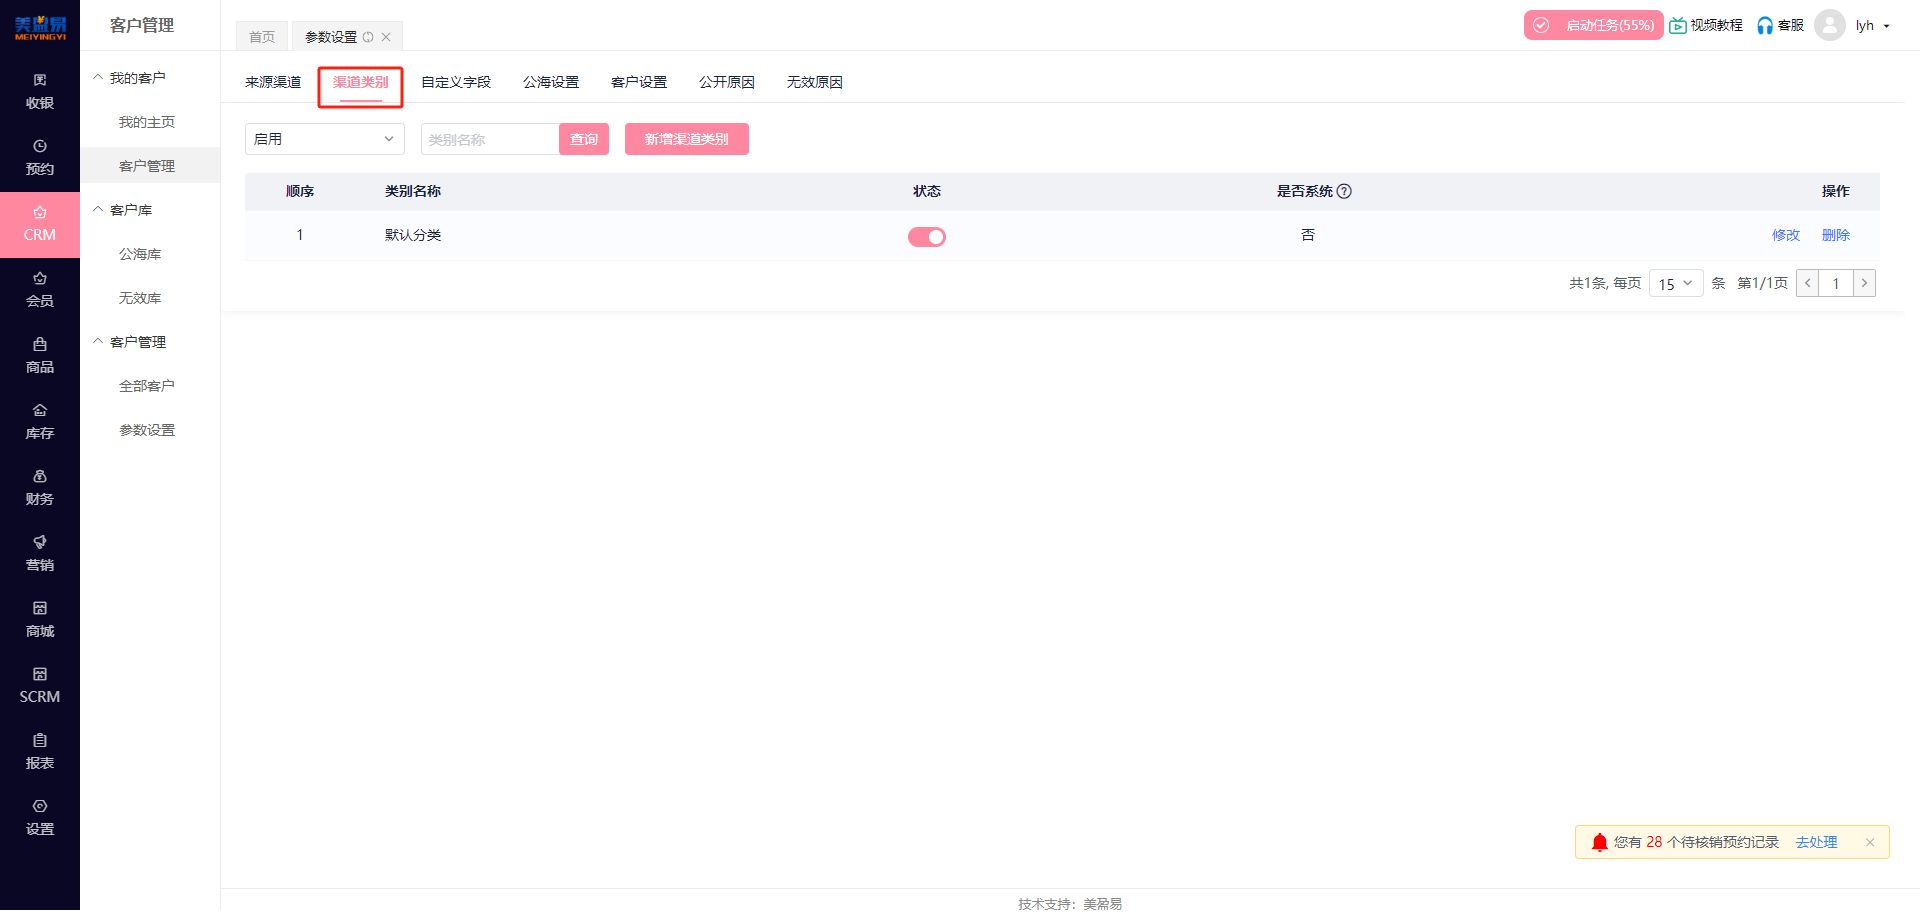Select the 会员 member sidebar icon
Viewport: 1920px width, 919px height.
pos(39,289)
